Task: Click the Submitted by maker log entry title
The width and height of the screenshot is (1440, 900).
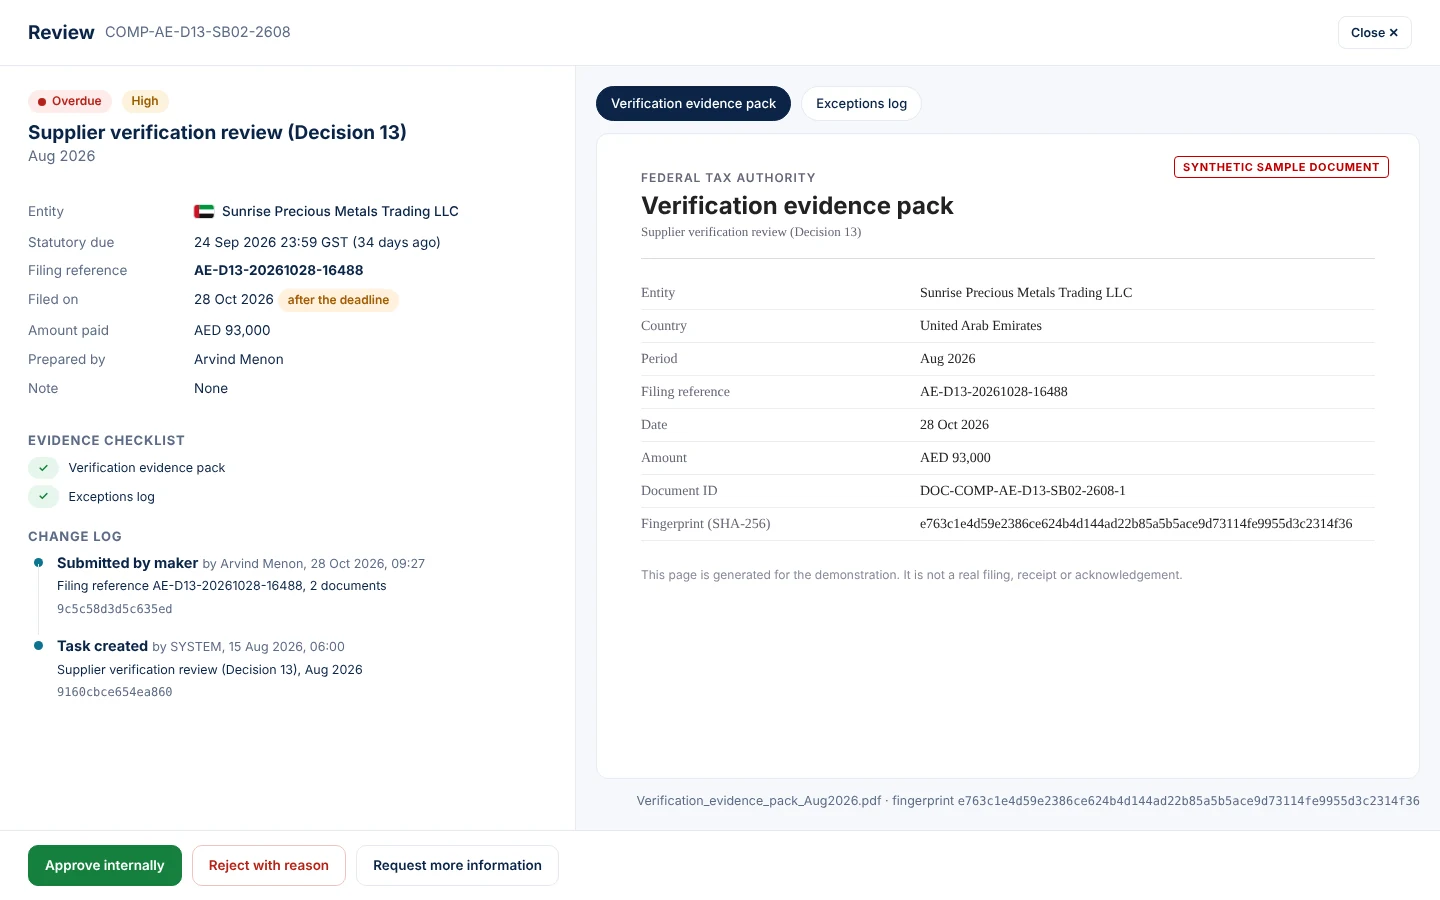Action: coord(127,563)
